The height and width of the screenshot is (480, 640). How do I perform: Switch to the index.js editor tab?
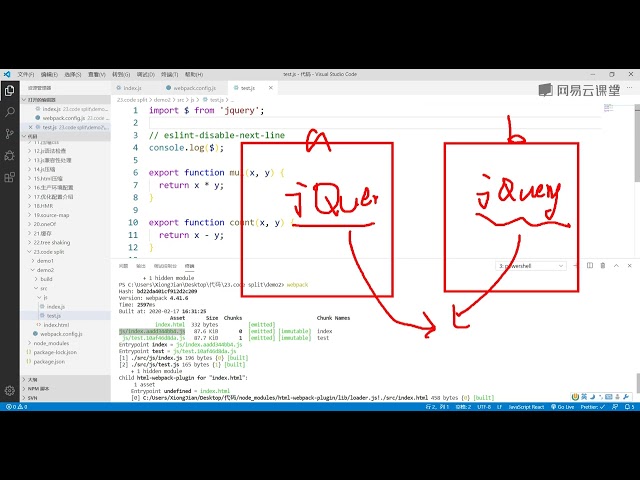tap(132, 88)
